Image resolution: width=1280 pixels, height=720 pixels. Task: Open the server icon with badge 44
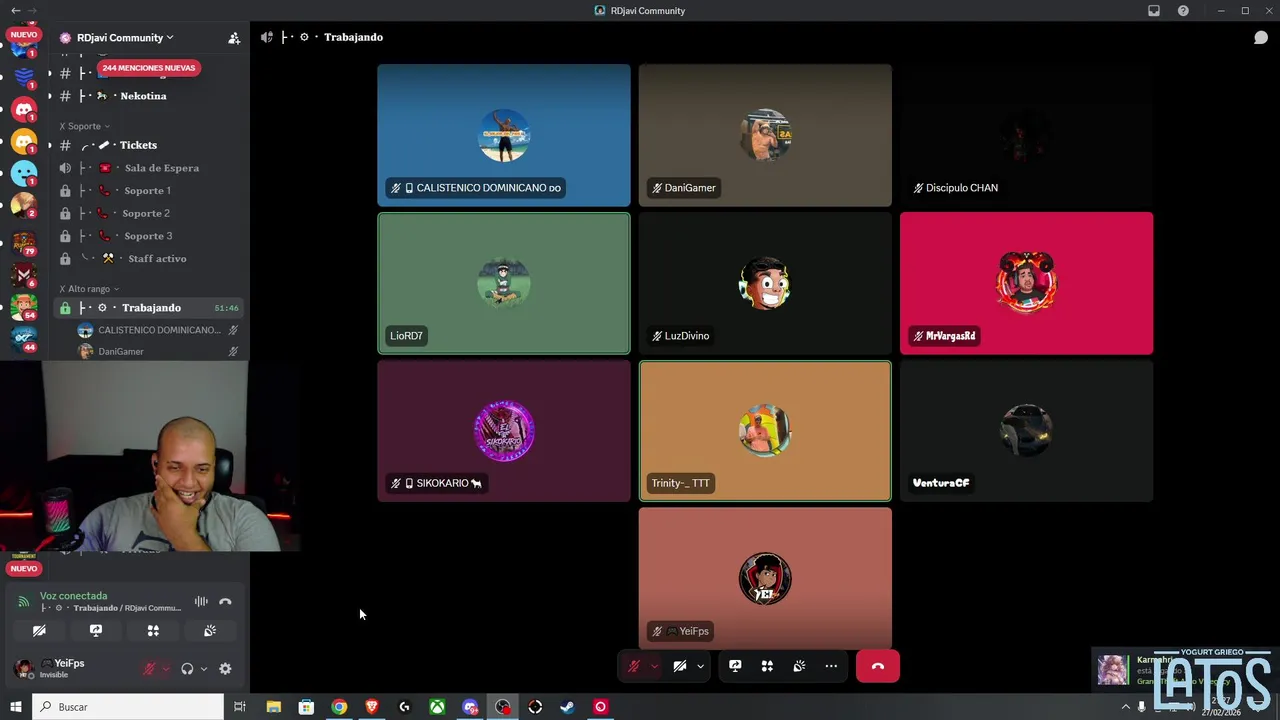tap(24, 338)
